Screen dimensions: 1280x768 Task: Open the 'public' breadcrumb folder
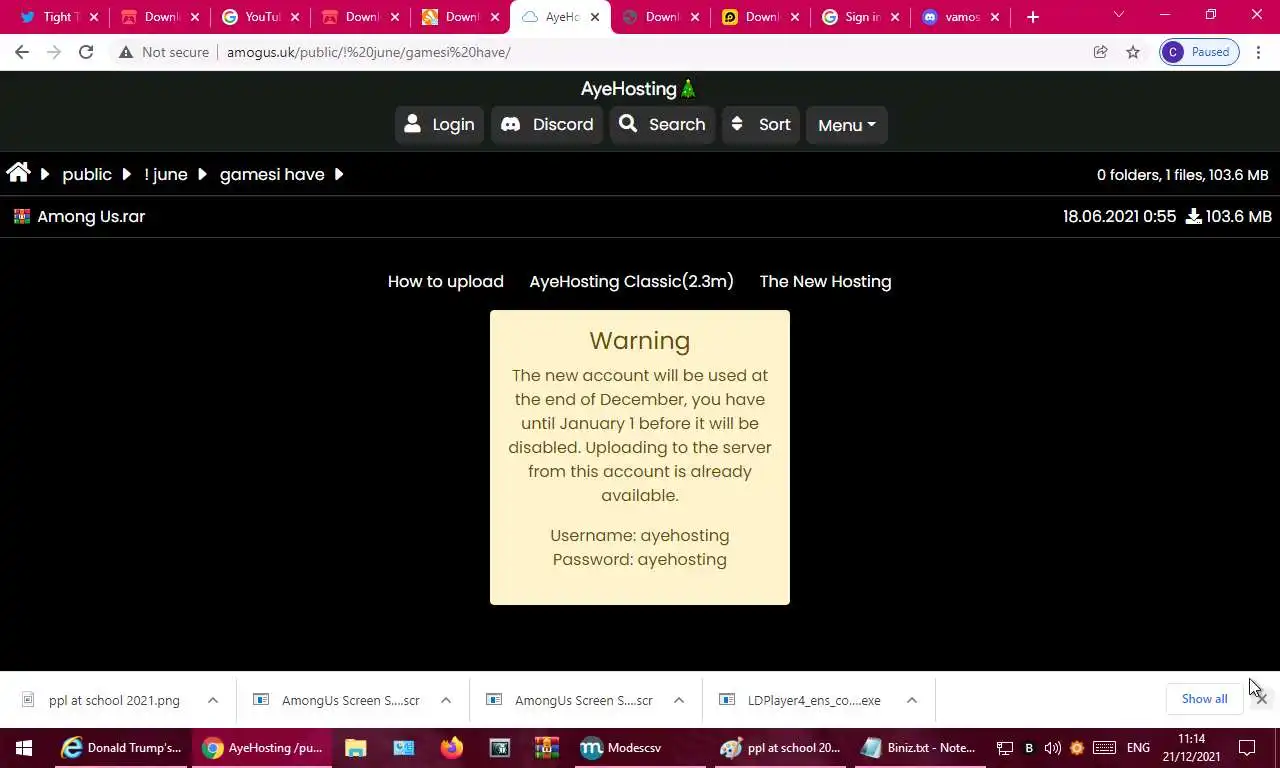click(87, 174)
